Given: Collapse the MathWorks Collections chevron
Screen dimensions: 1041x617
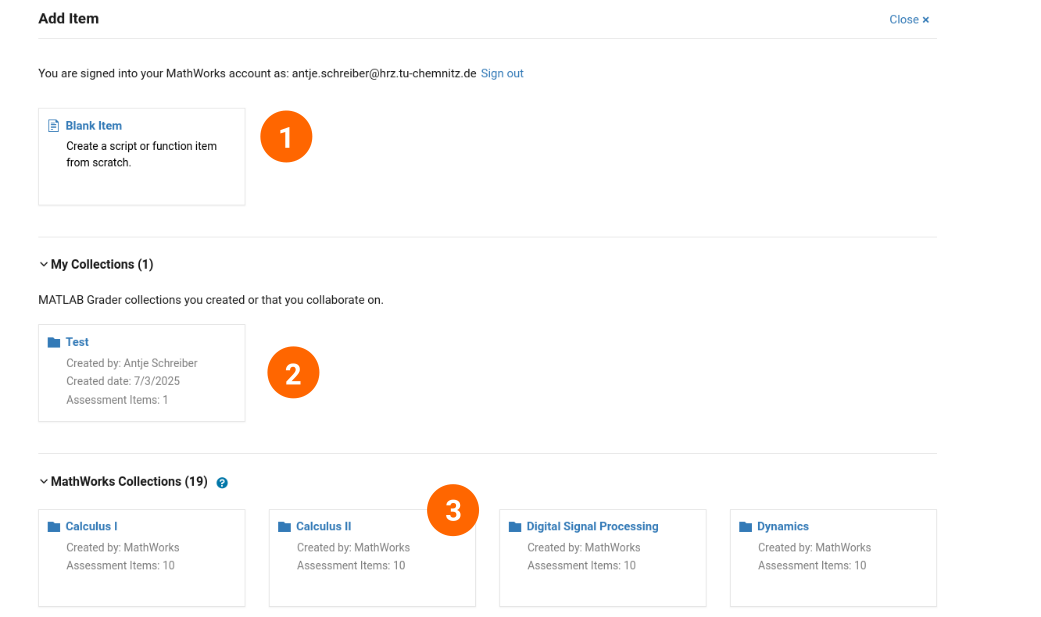Looking at the screenshot, I should tap(43, 482).
